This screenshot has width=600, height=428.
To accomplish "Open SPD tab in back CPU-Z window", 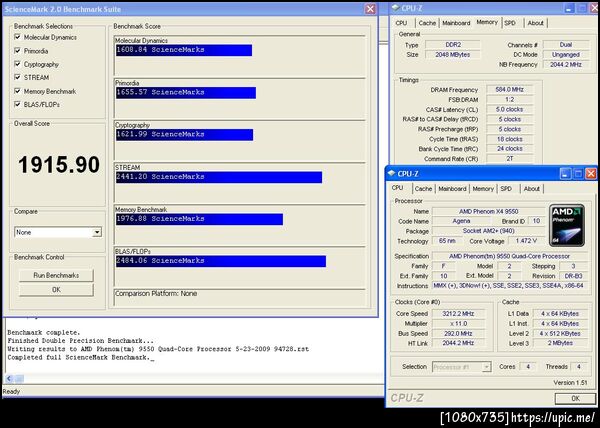I will 510,23.
